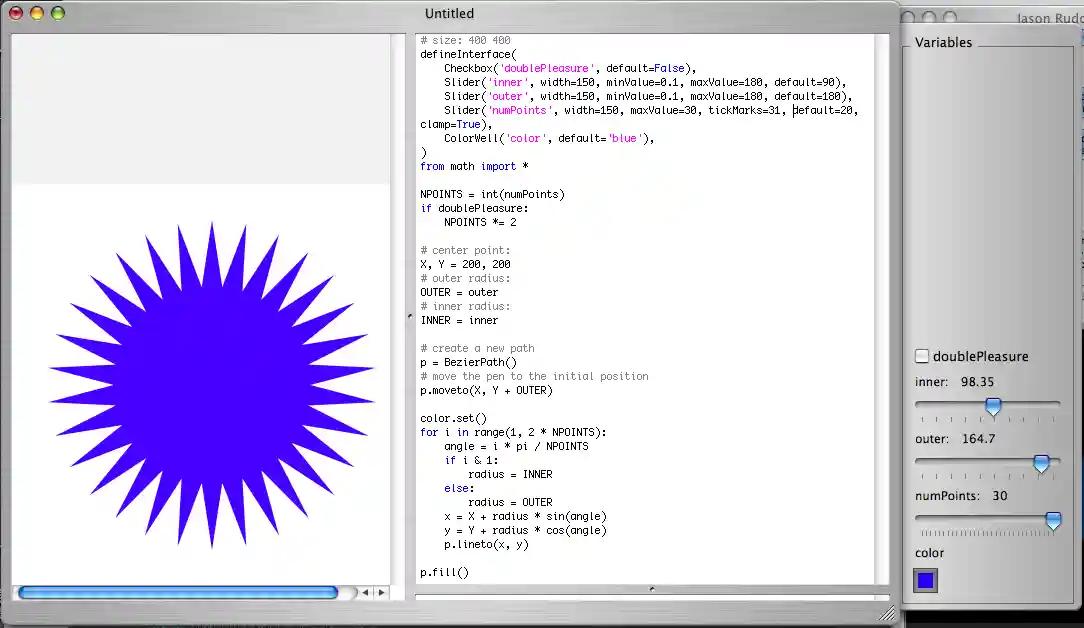This screenshot has width=1084, height=628.
Task: Click the inner slider thumb
Action: 993,406
